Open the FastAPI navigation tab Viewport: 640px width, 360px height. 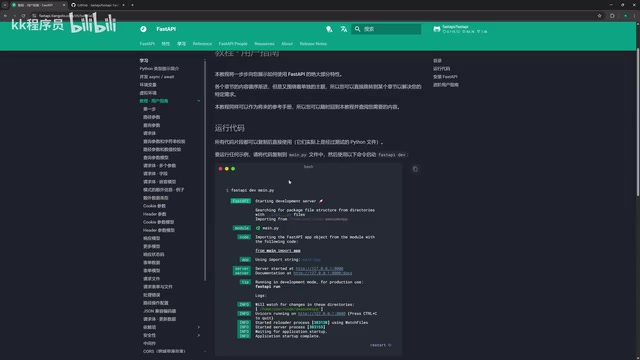tap(147, 44)
